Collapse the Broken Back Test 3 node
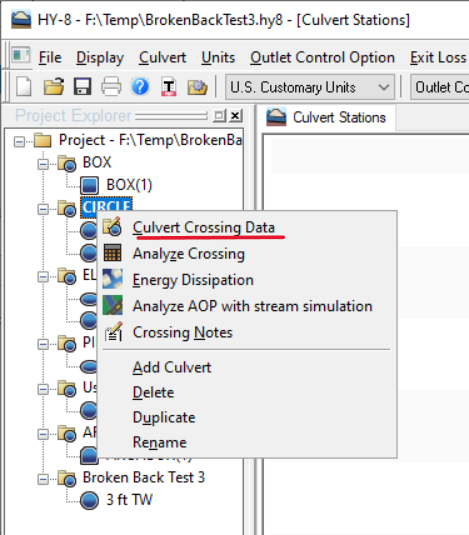The width and height of the screenshot is (469, 535). tap(43, 479)
